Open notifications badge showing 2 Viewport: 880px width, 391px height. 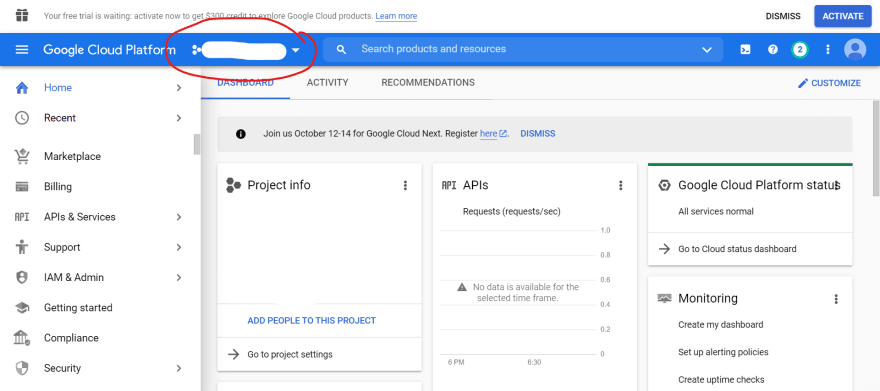[800, 49]
